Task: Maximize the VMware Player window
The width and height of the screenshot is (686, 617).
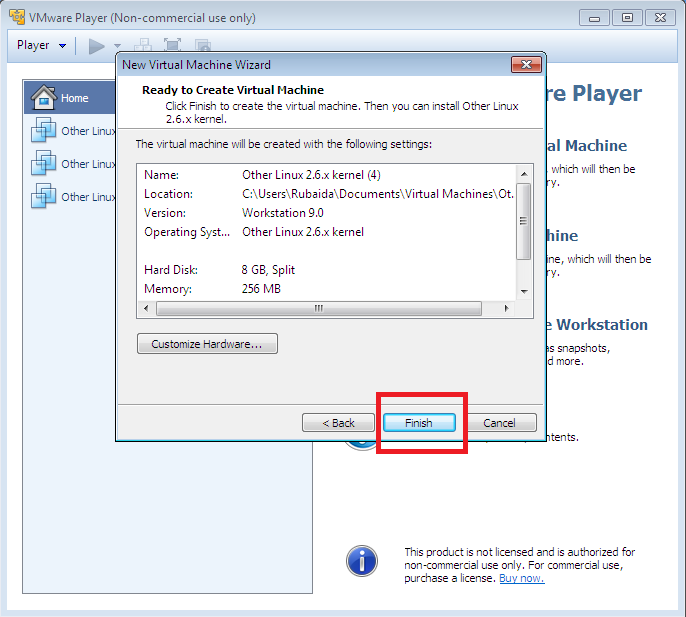Action: pyautogui.click(x=627, y=18)
